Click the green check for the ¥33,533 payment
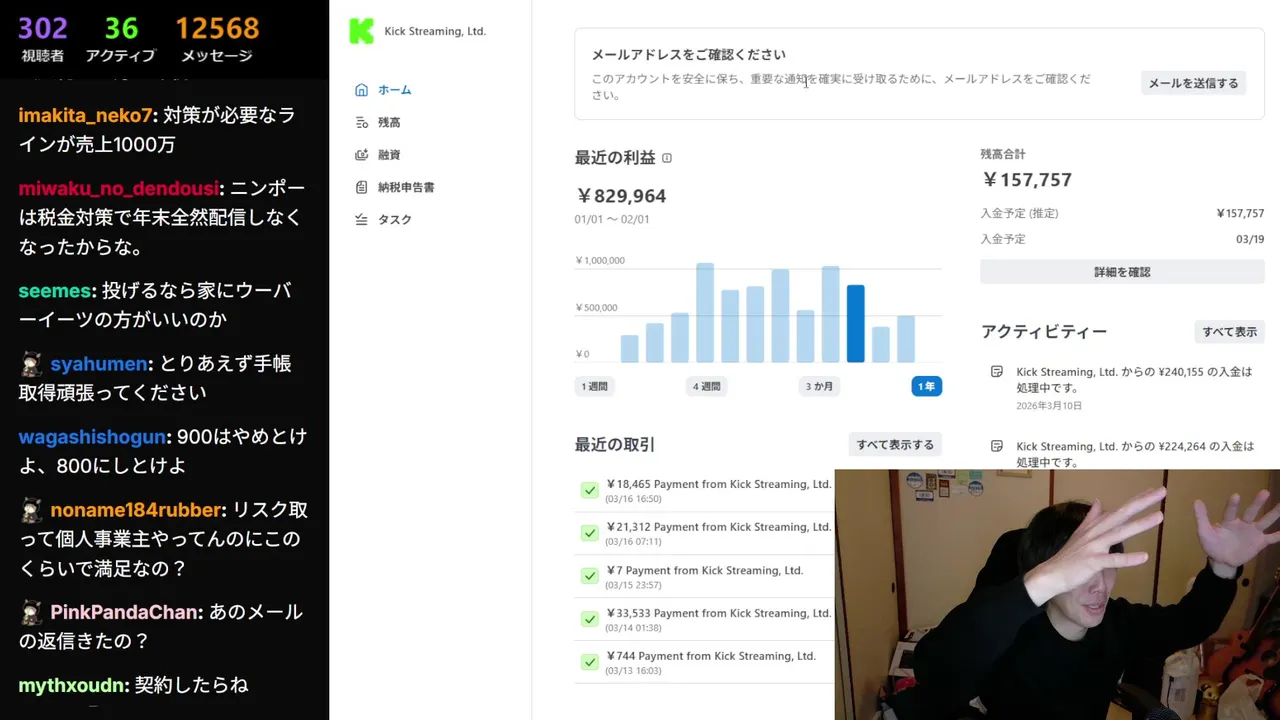 (590, 619)
